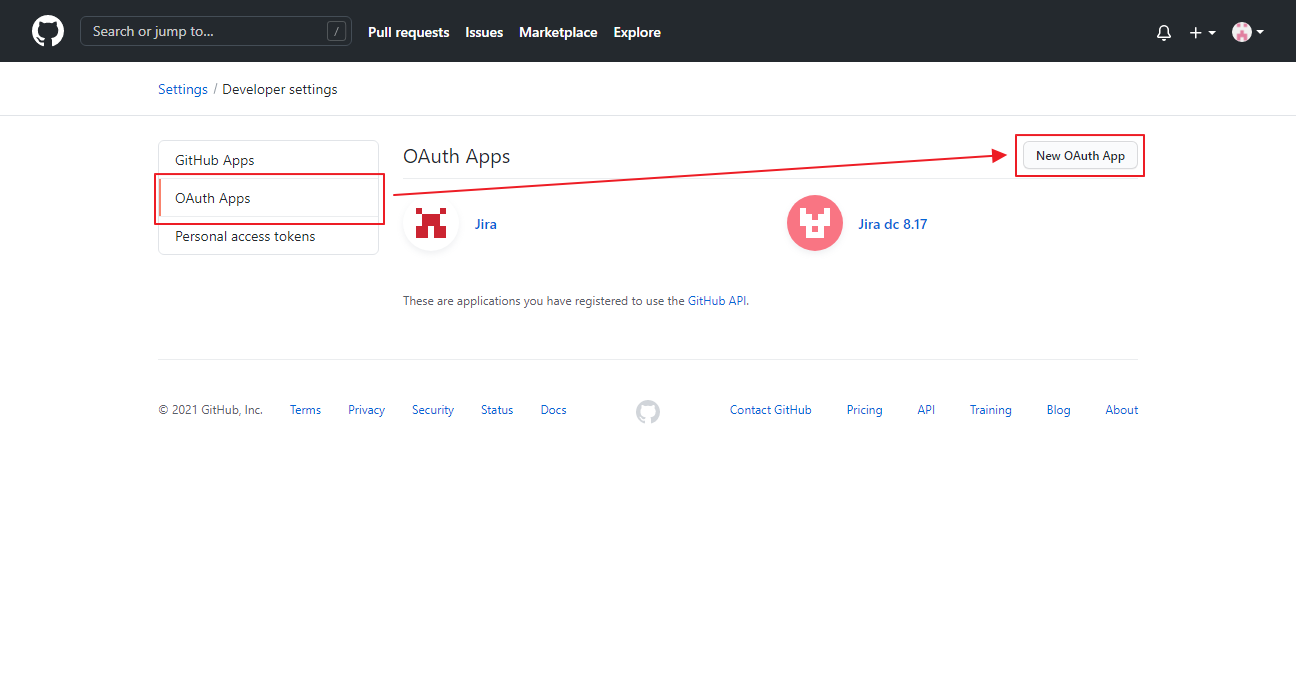Screen dimensions: 1296x697
Task: Click the Jira app avatar icon
Action: click(x=431, y=223)
